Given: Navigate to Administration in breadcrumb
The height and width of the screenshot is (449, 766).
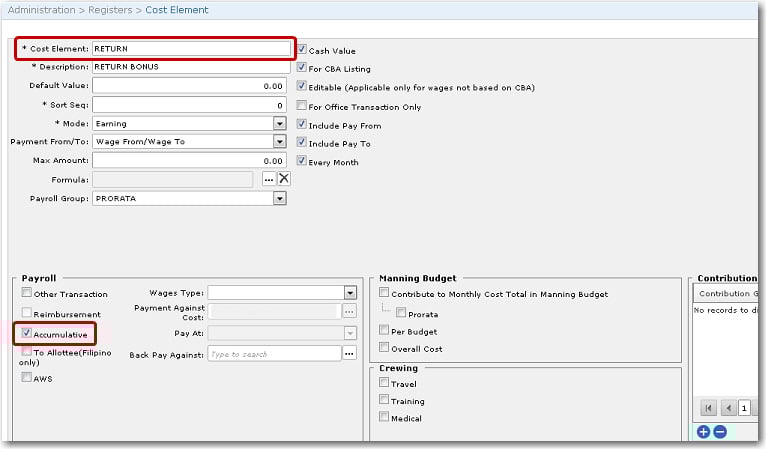Looking at the screenshot, I should tap(40, 10).
